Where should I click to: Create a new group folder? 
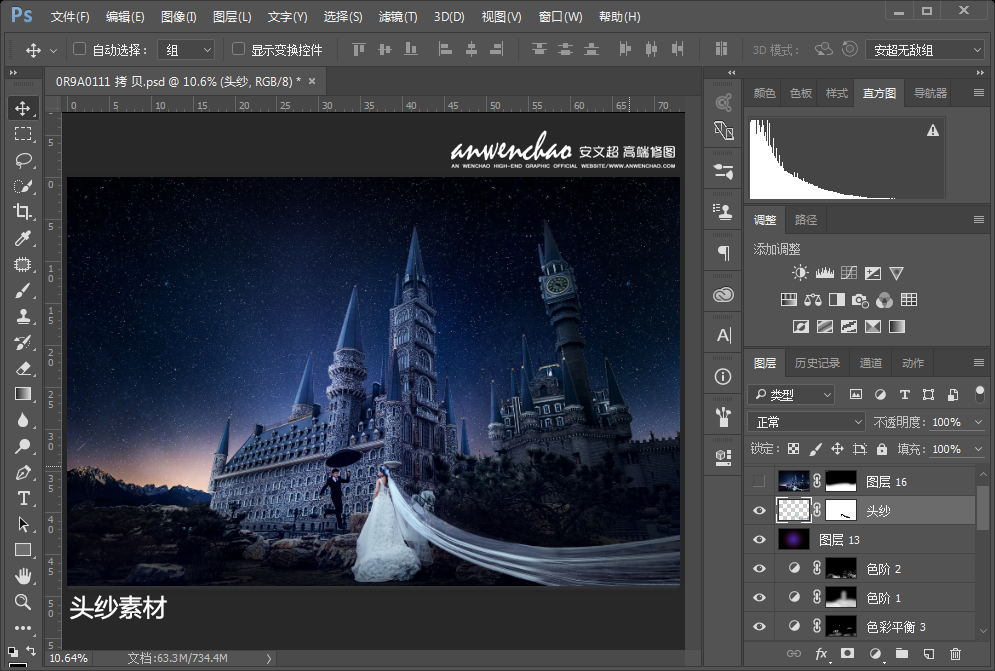pos(902,653)
